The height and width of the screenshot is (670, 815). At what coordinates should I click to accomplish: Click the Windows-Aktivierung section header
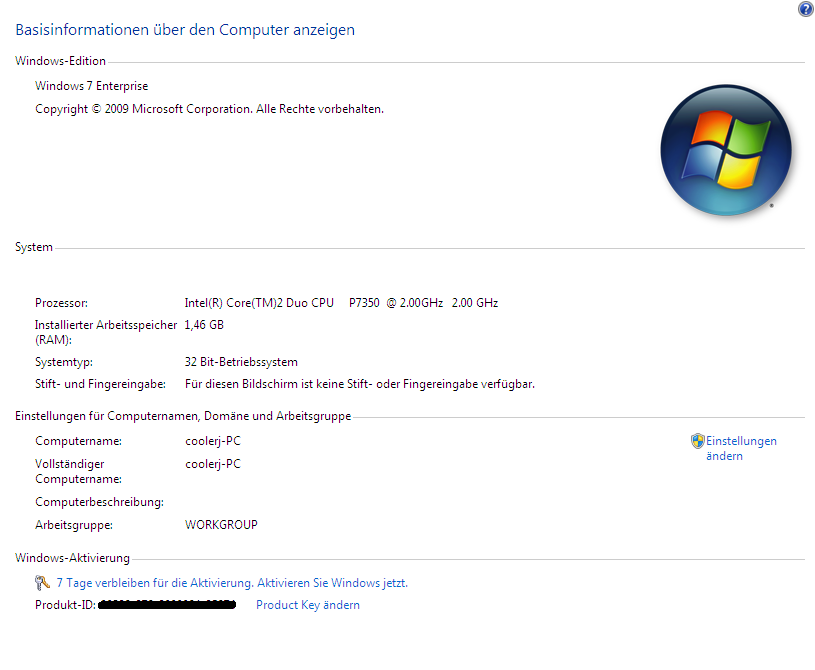(72, 558)
